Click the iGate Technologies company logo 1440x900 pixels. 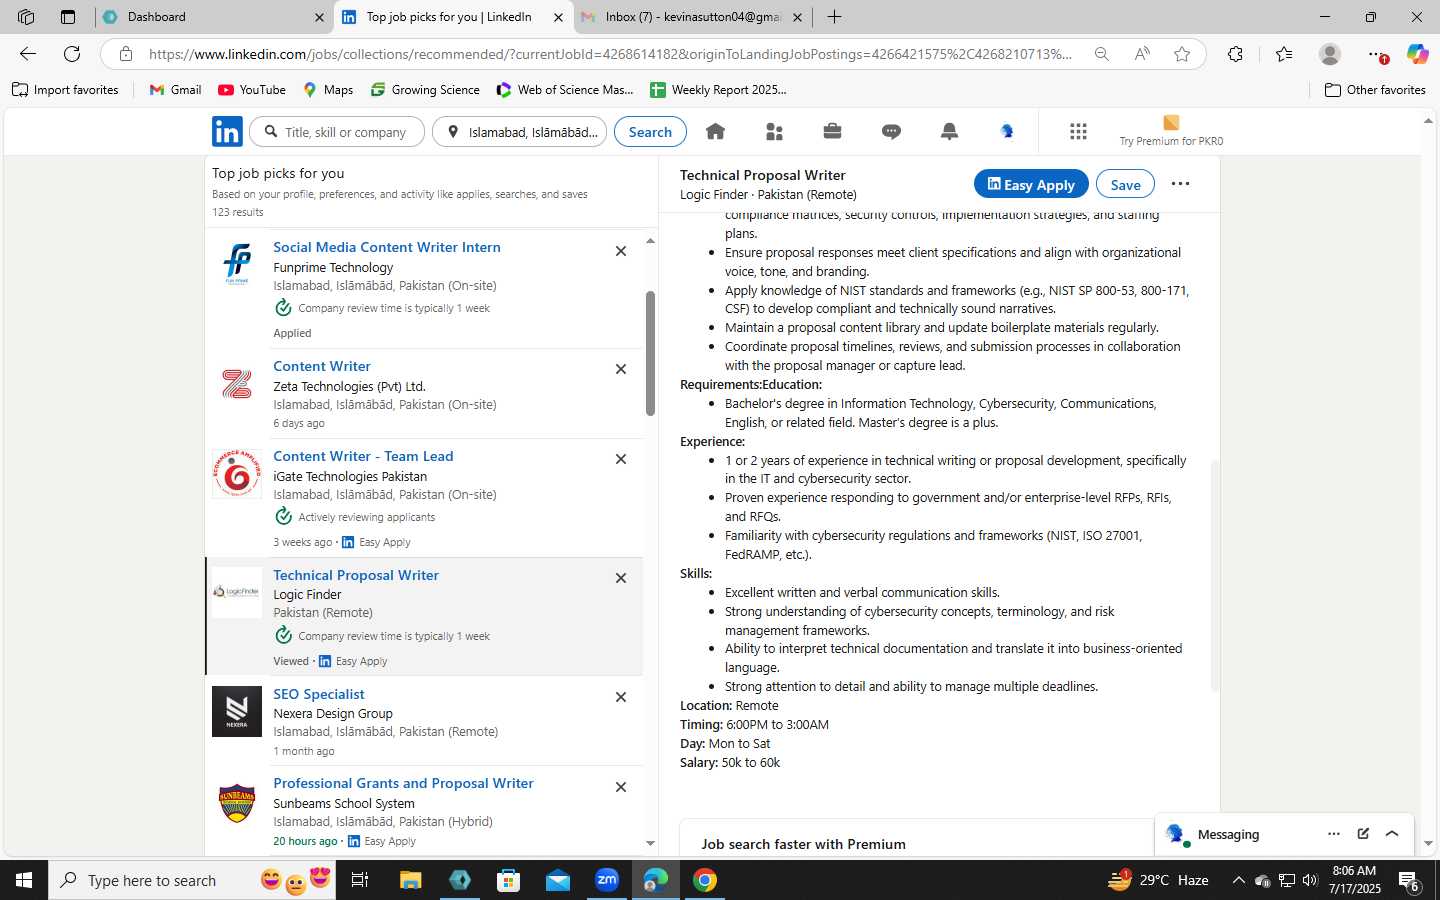coord(237,473)
